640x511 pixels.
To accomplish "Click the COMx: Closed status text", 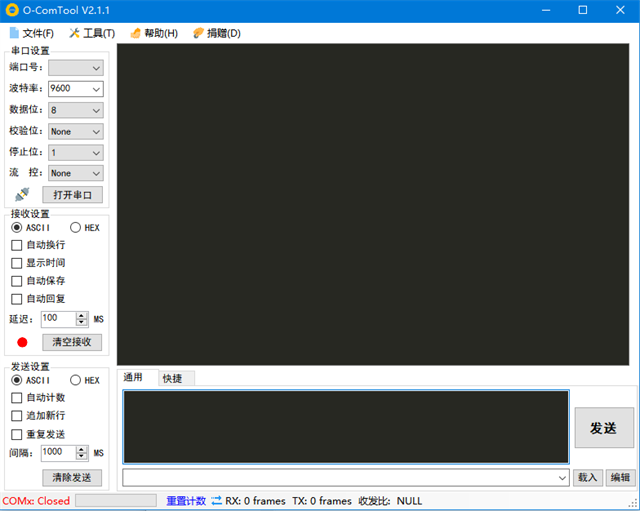I will tap(36, 500).
